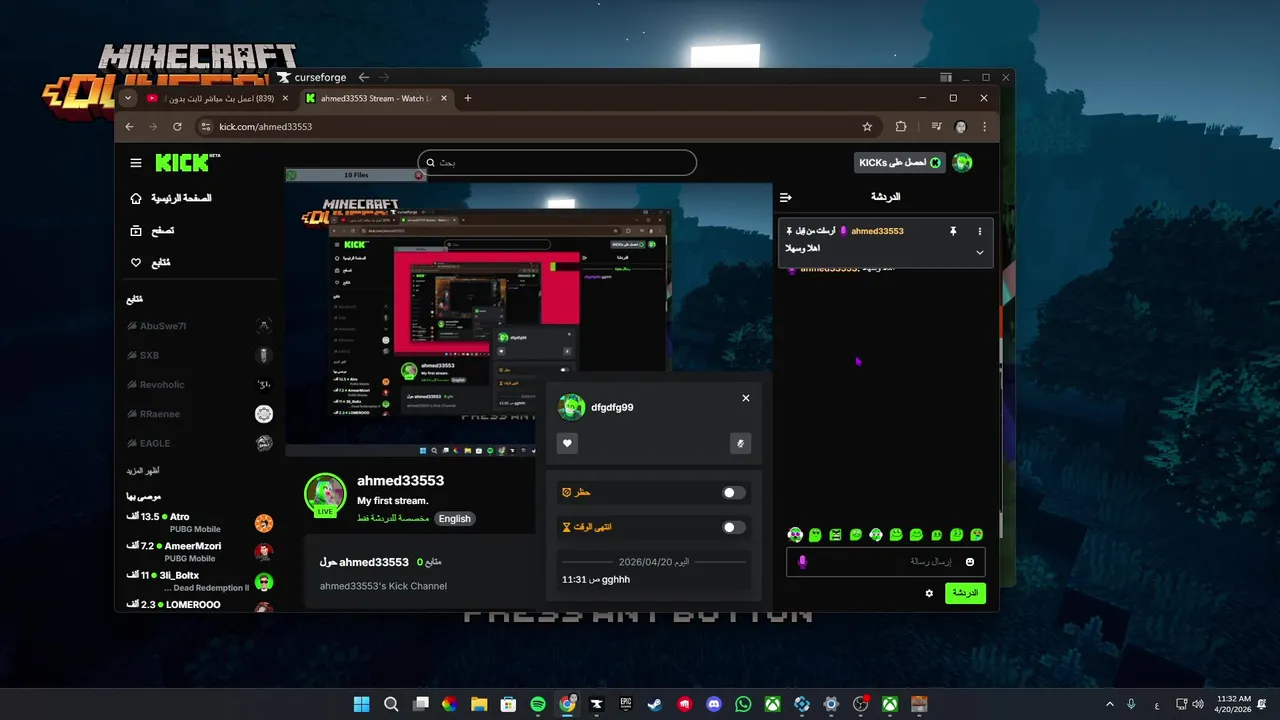
Task: Click the heart button on dfgdfg99 card
Action: tap(568, 443)
